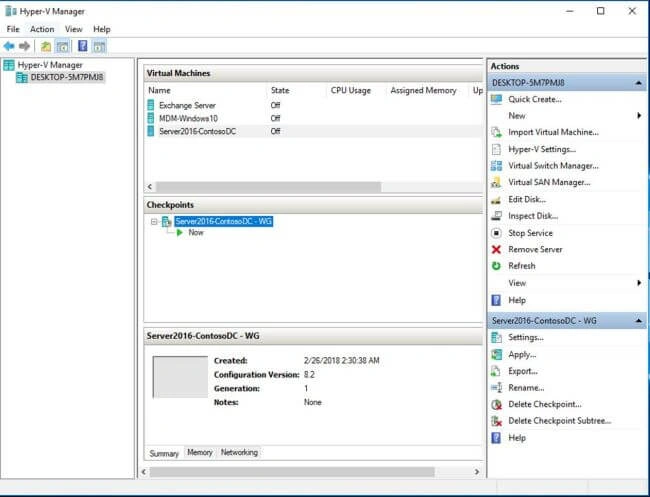Click the Forward arrow toolbar icon

click(x=24, y=46)
